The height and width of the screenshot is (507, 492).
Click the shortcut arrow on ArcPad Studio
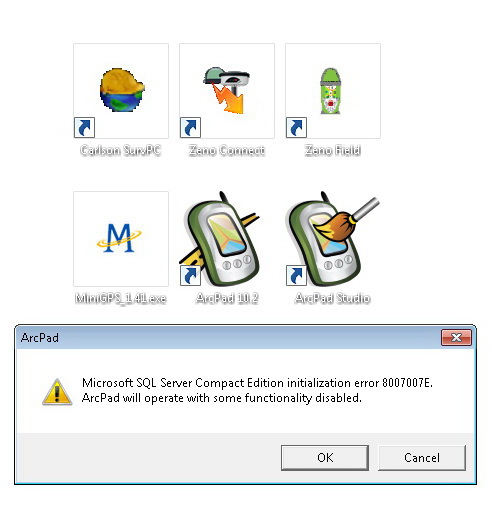[296, 275]
